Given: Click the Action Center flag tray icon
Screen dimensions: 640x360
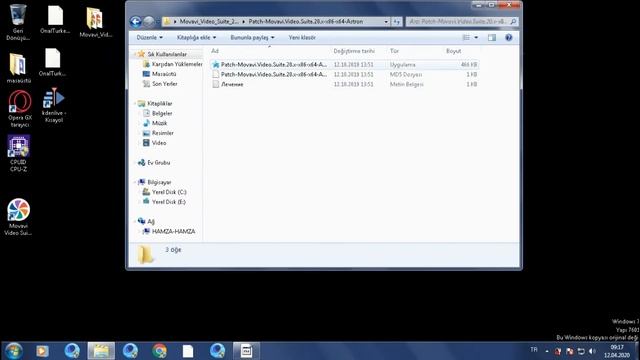Looking at the screenshot, I should click(570, 351).
